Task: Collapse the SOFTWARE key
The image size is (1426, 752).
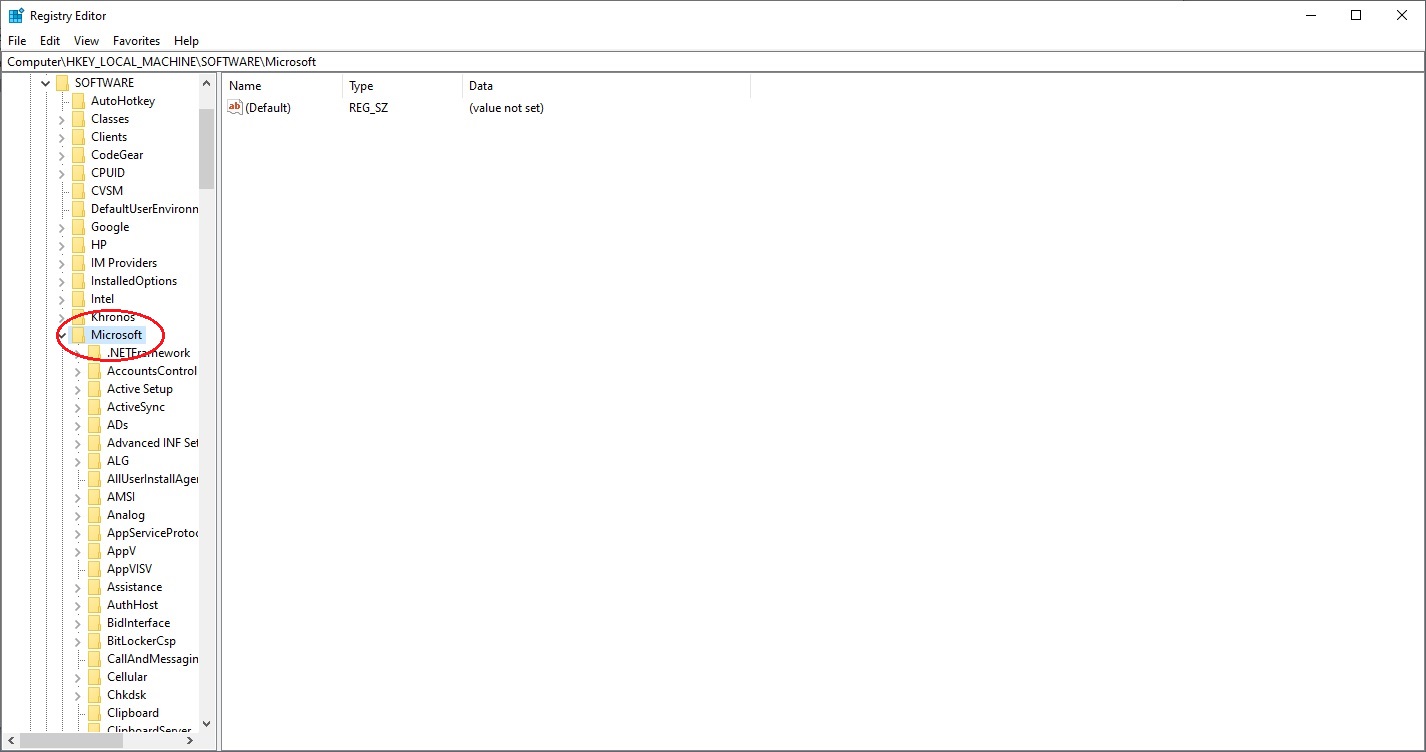Action: [45, 83]
